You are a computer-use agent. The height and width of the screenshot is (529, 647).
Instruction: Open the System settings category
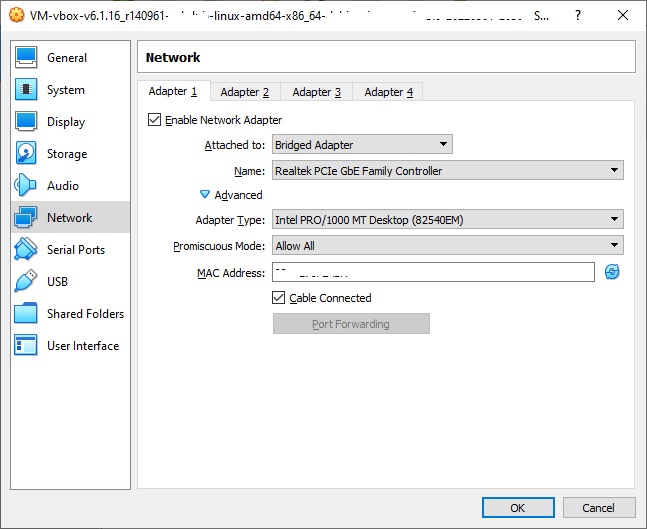pyautogui.click(x=71, y=90)
